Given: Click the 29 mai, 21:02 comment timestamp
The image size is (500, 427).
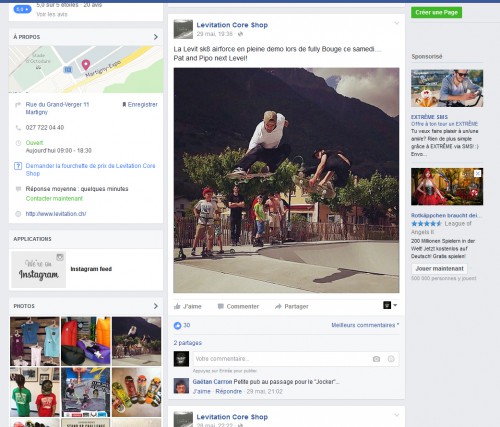Looking at the screenshot, I should pos(264,391).
